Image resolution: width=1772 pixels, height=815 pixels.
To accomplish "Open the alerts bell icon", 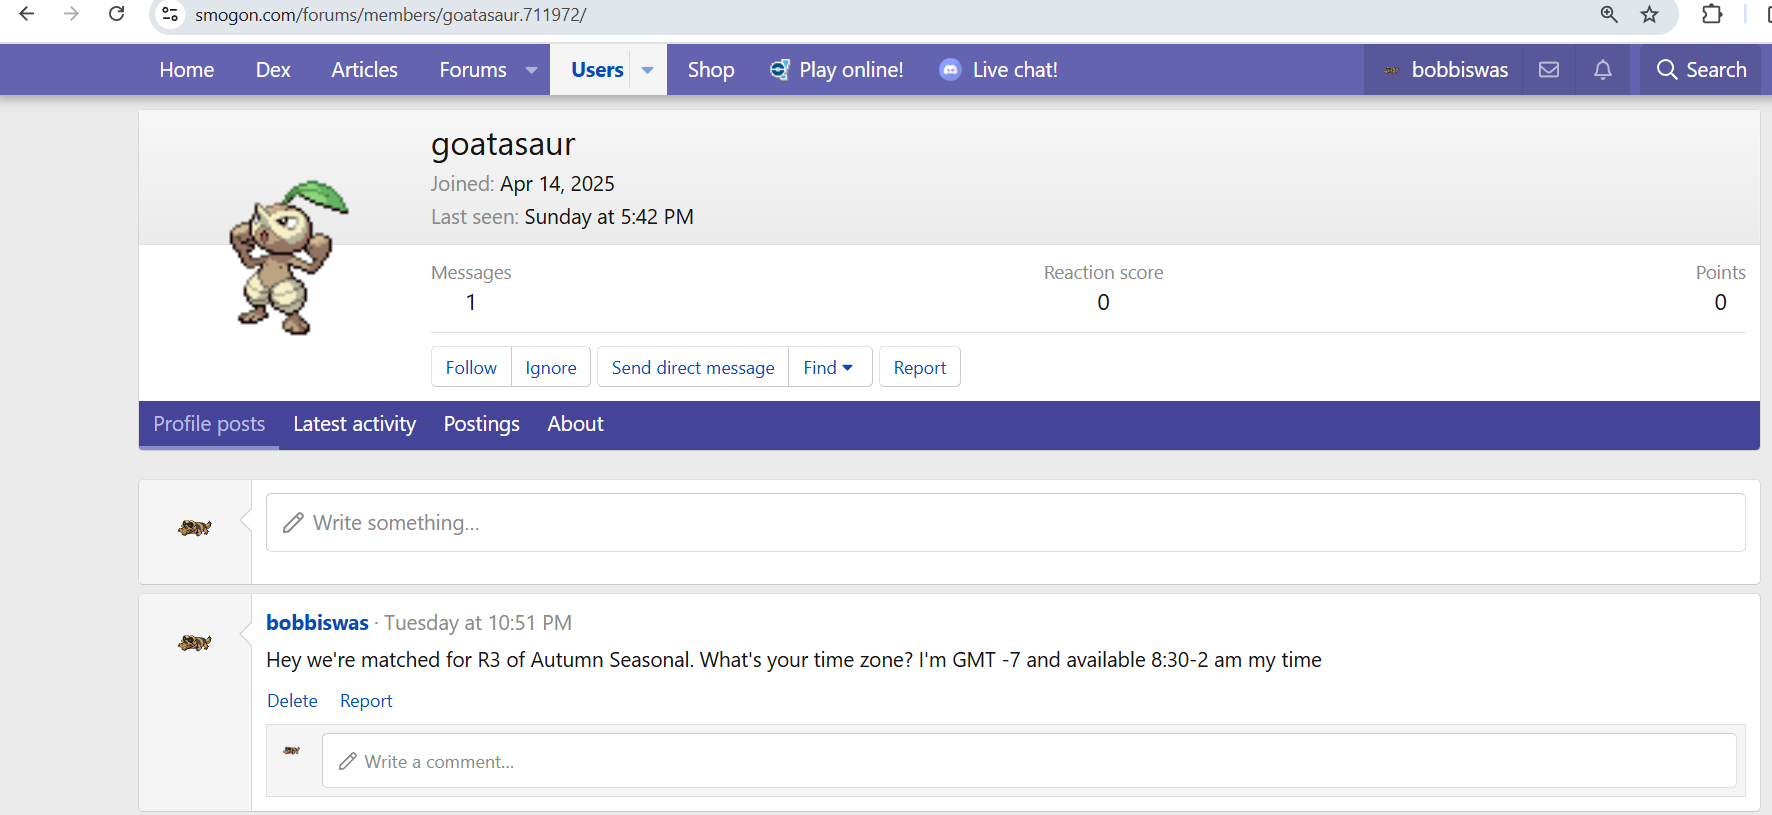I will pyautogui.click(x=1602, y=70).
